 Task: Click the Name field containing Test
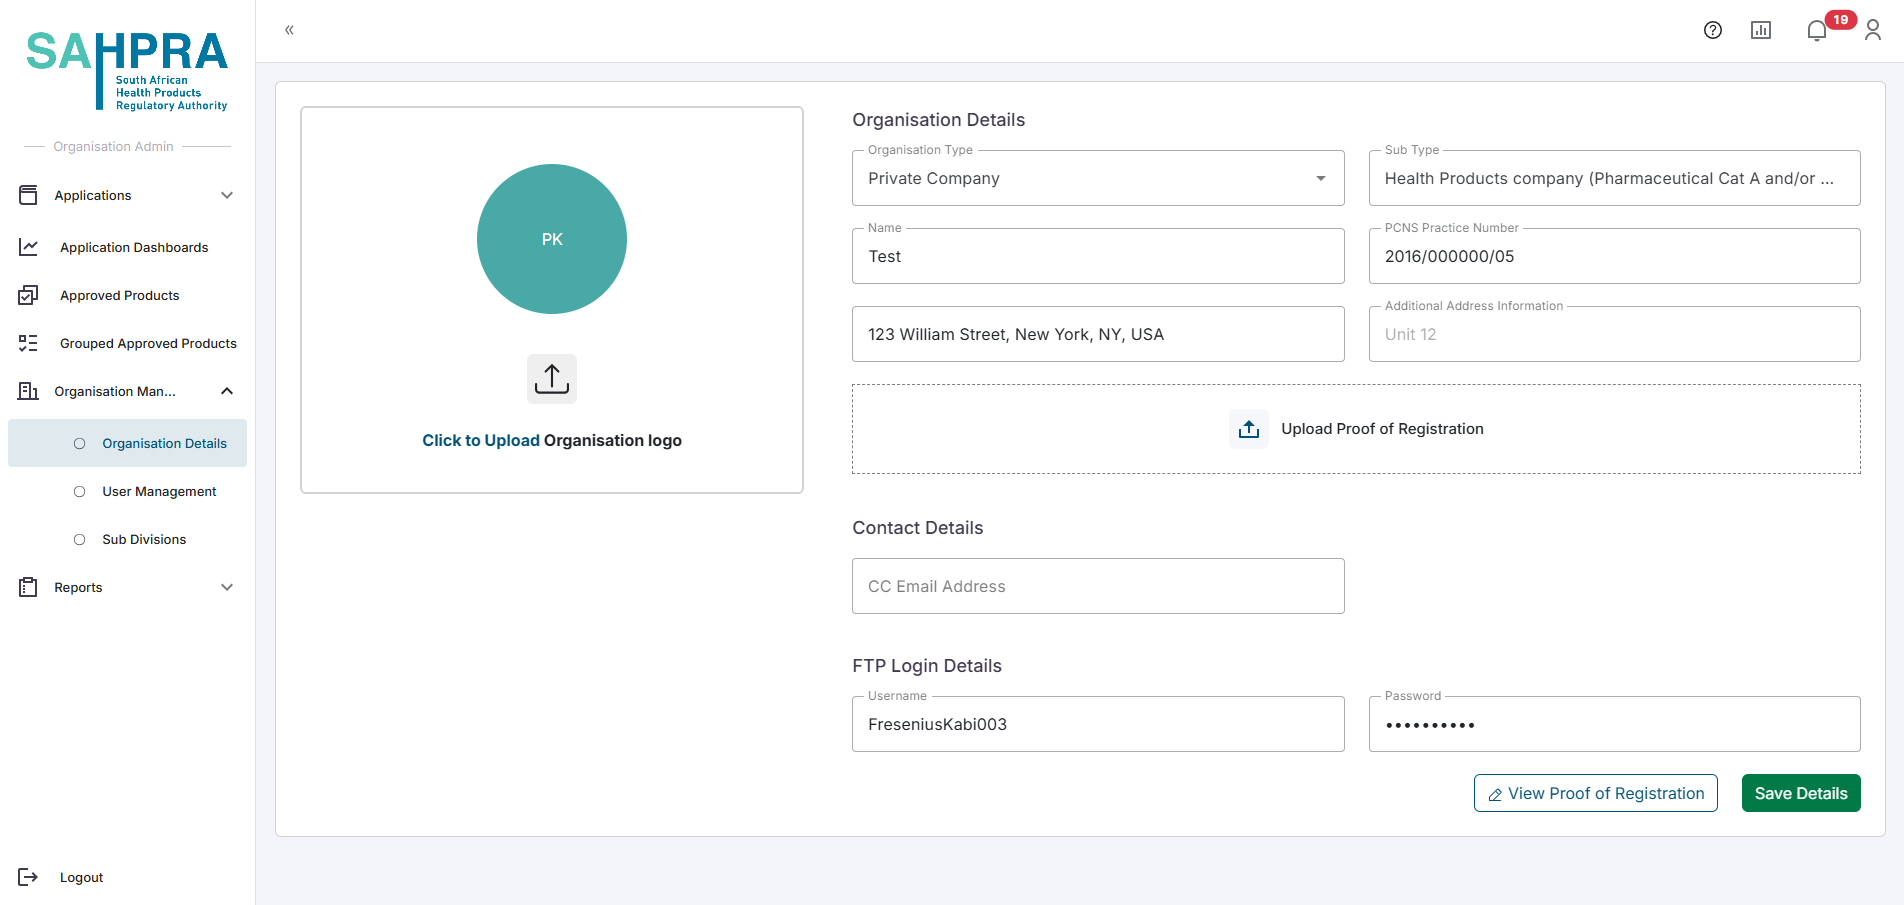tap(1098, 256)
